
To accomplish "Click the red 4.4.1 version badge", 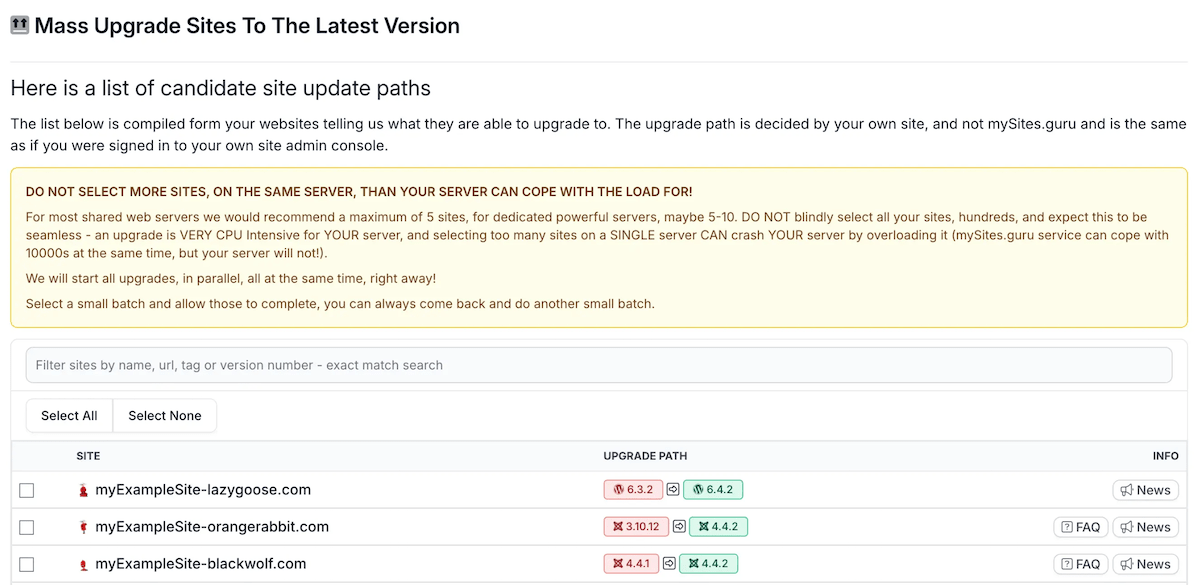I will click(x=631, y=564).
